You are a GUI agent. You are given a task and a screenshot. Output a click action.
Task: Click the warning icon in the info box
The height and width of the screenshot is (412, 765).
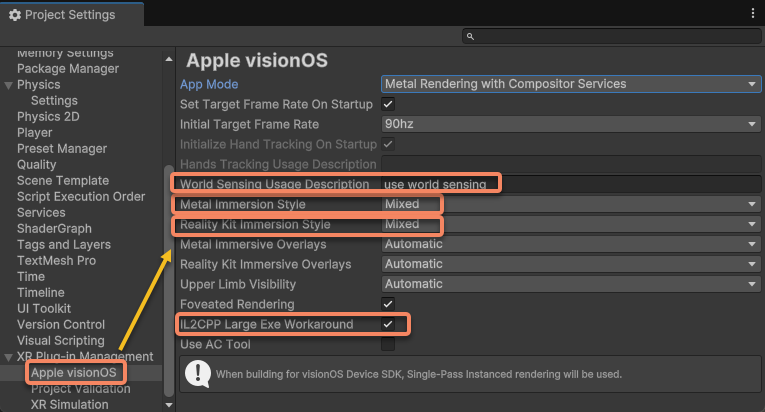[199, 374]
